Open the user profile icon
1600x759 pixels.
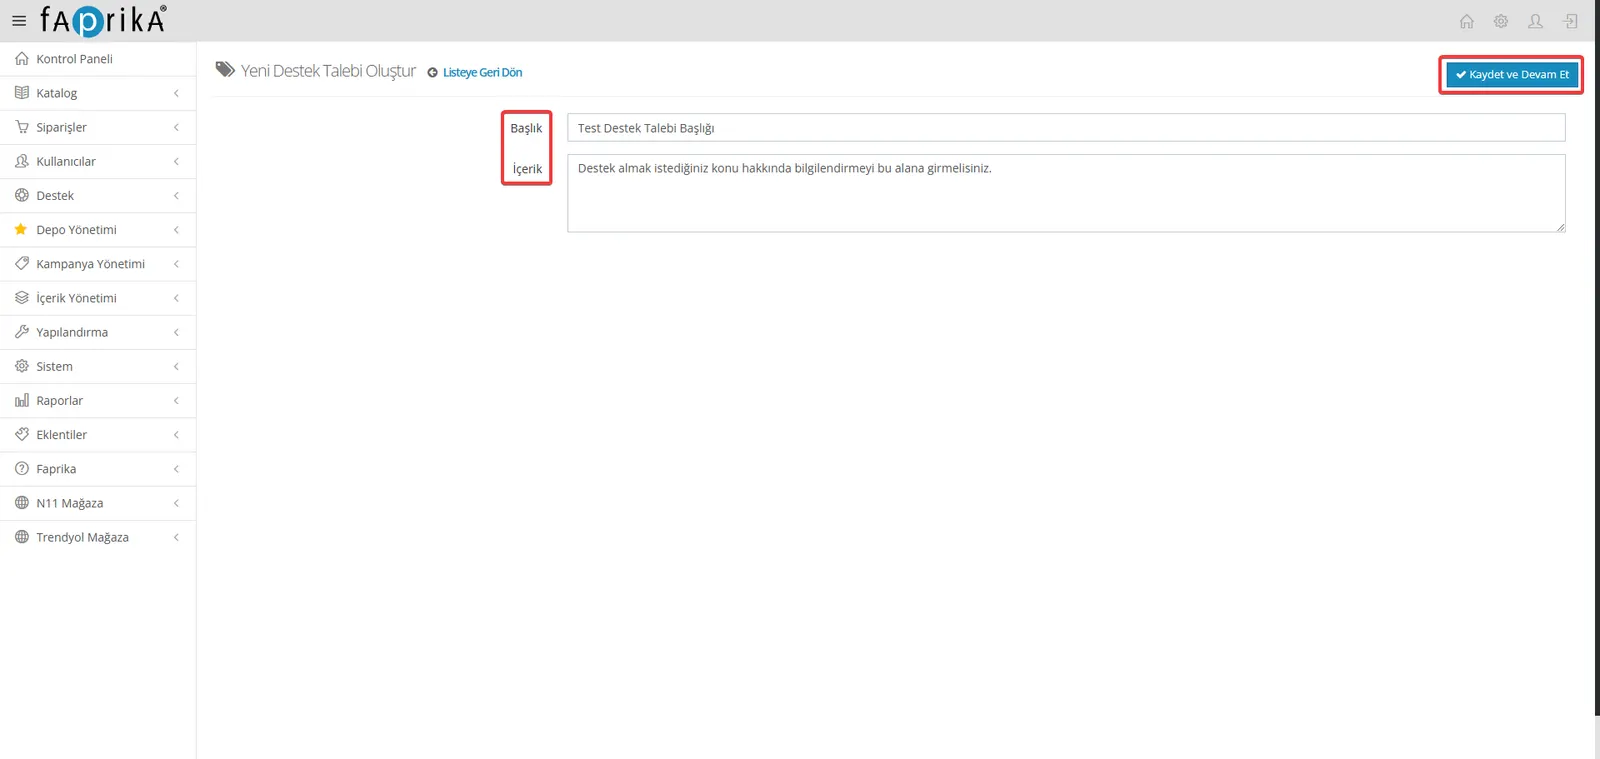click(x=1536, y=21)
